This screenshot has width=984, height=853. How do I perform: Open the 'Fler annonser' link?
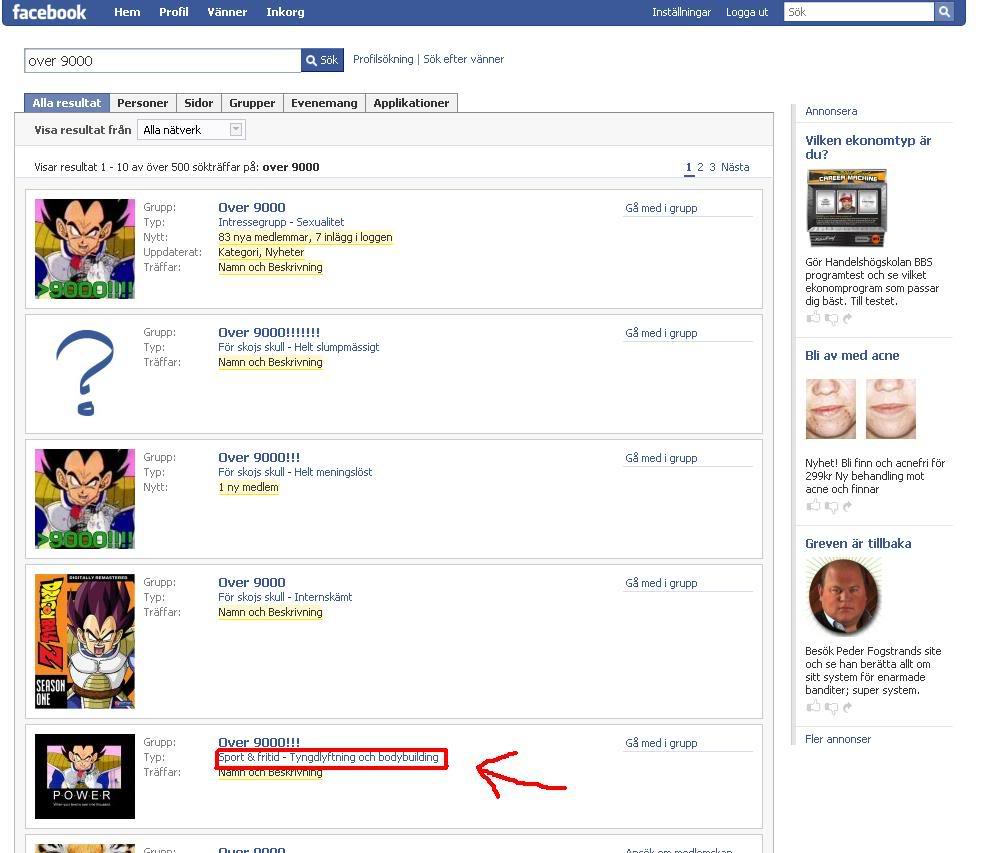838,739
